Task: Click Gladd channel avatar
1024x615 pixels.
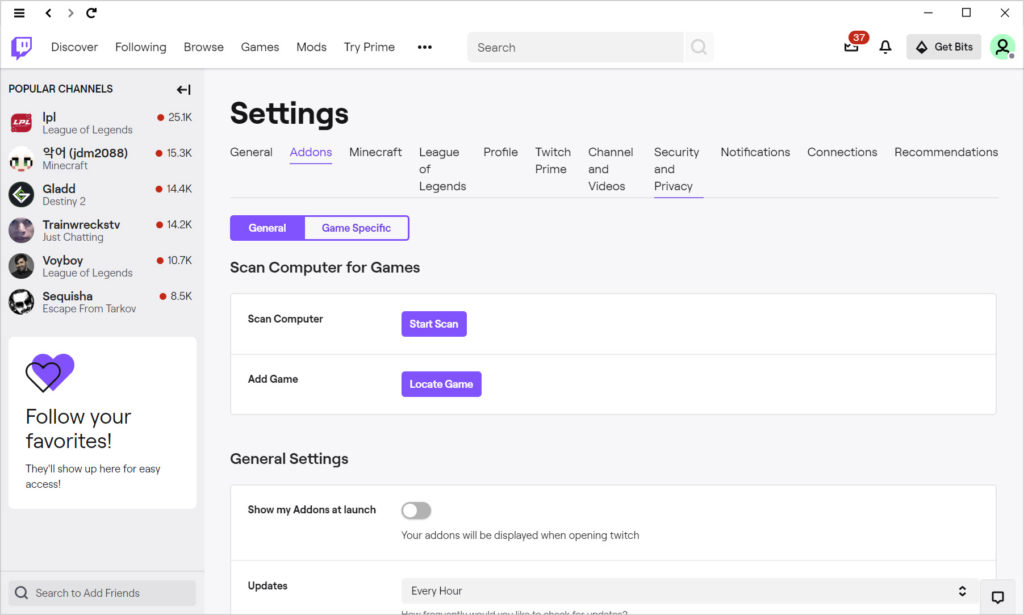Action: (22, 195)
